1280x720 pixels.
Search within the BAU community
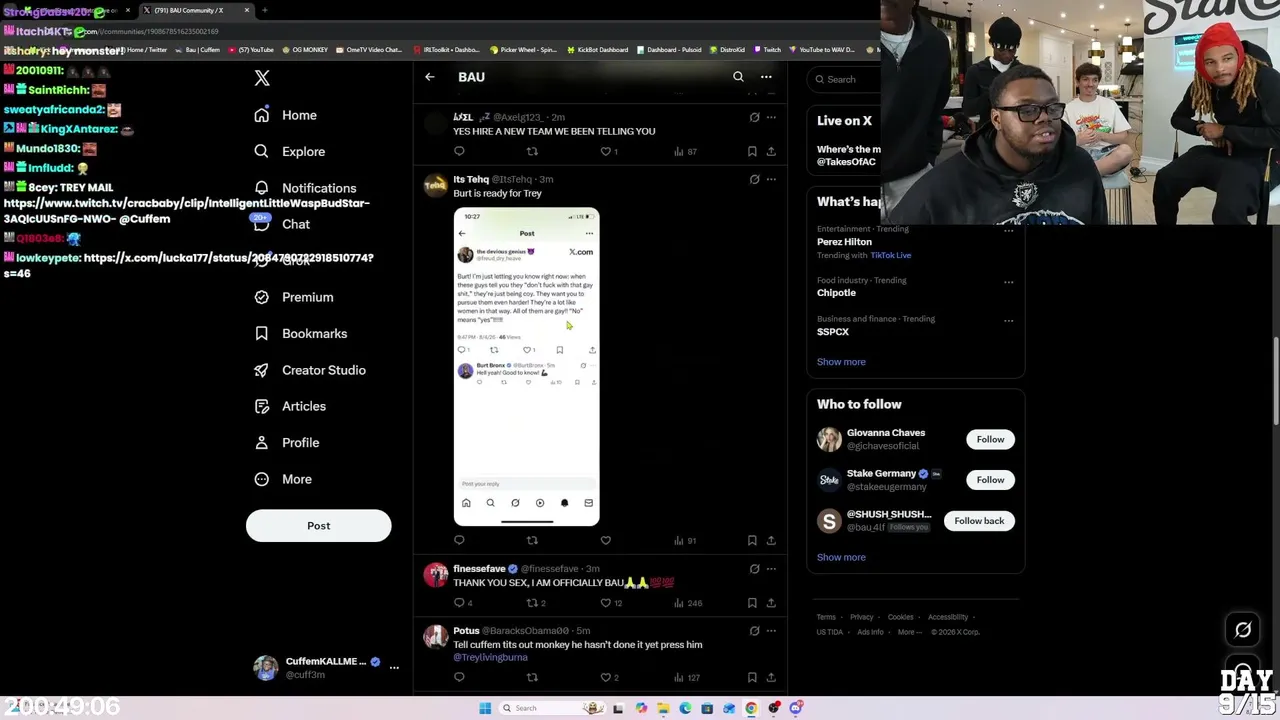(738, 77)
